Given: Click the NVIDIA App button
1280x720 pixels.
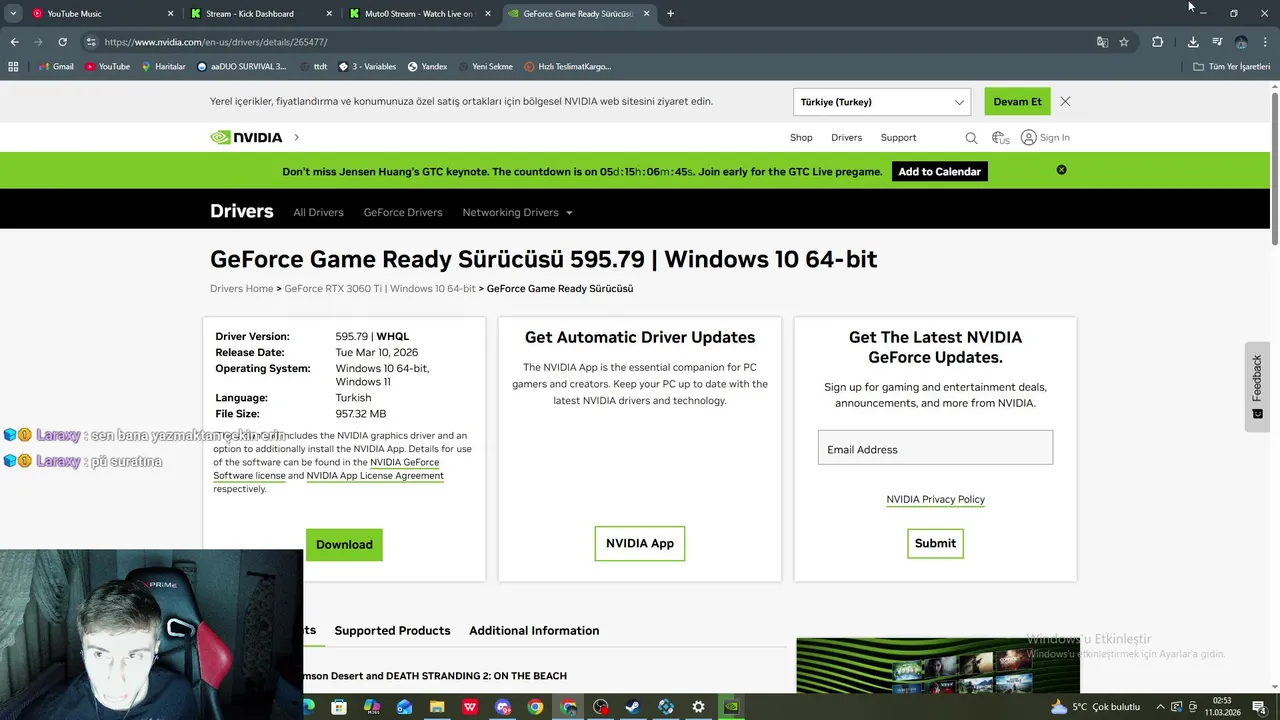Looking at the screenshot, I should click(x=640, y=543).
